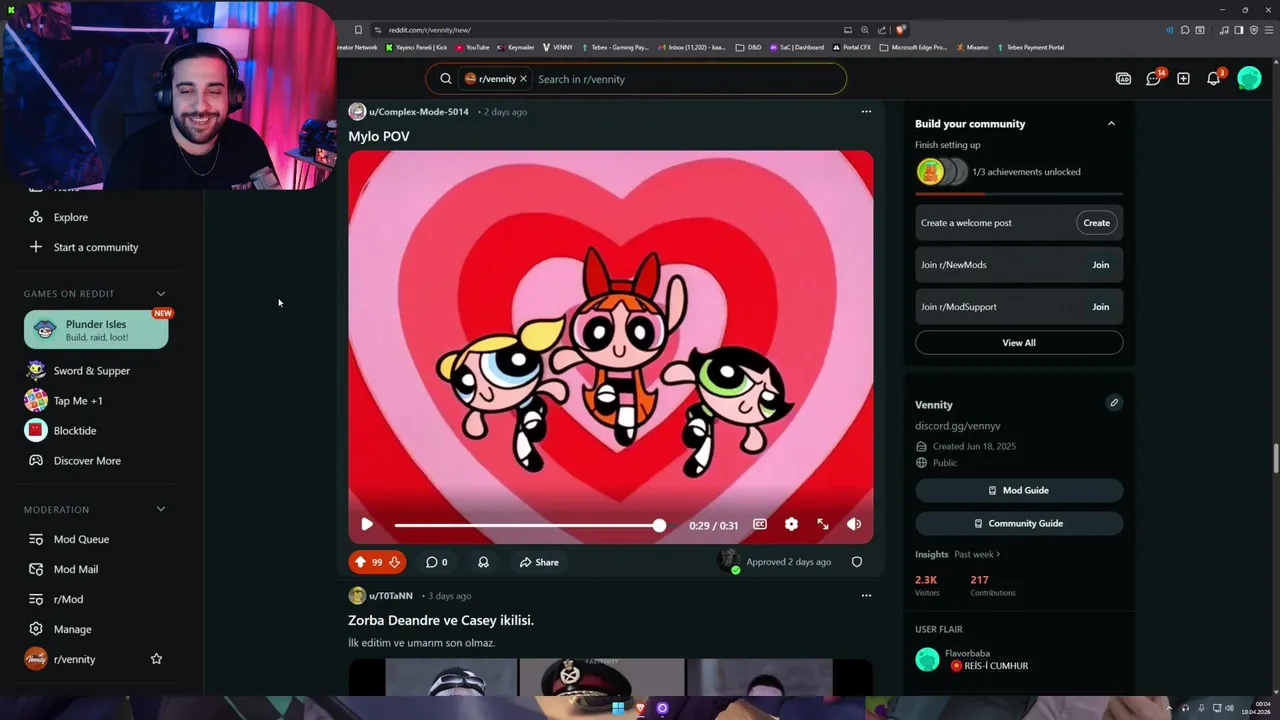Open the Keymailer bookmark
The width and height of the screenshot is (1280, 720).
coord(516,47)
